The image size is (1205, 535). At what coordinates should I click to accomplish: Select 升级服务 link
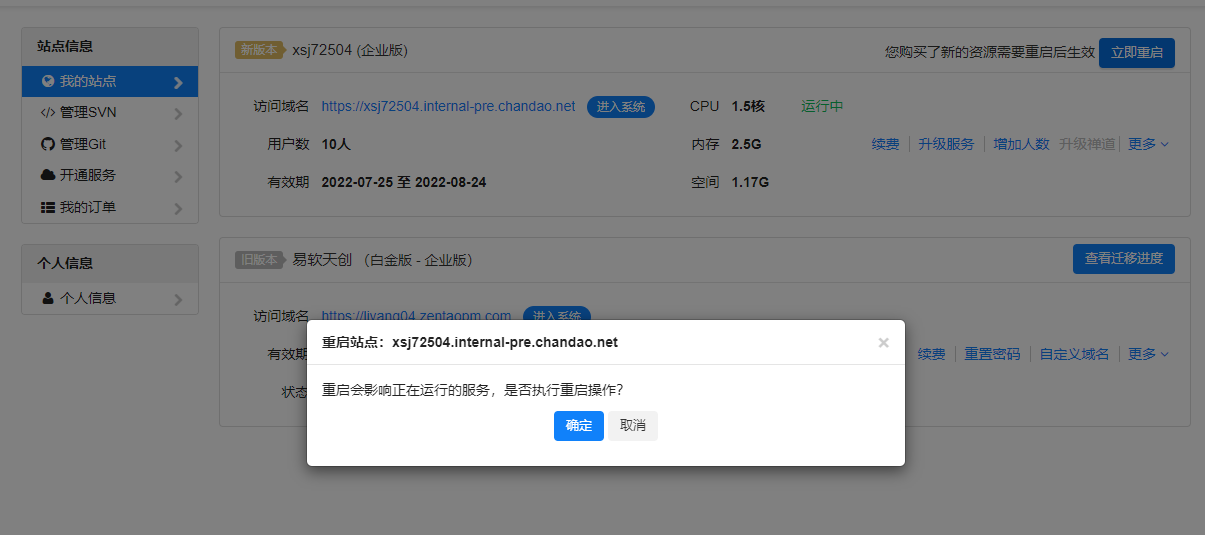946,144
